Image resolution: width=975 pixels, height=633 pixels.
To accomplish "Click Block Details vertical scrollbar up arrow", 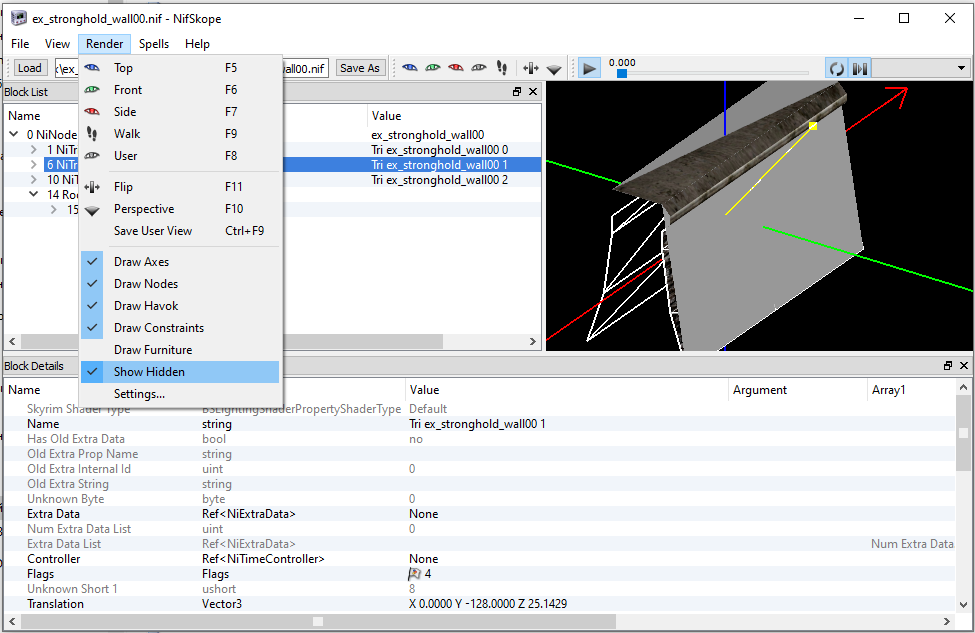I will point(963,387).
